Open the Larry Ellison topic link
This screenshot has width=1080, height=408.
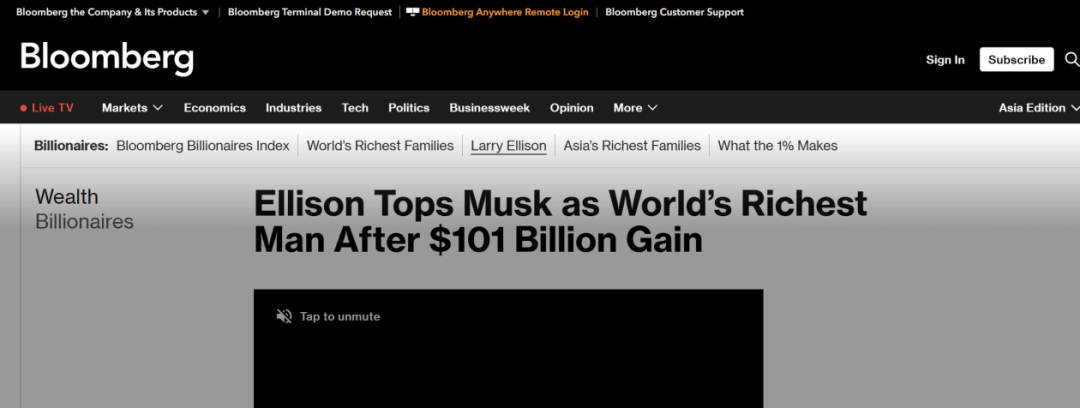pos(508,145)
